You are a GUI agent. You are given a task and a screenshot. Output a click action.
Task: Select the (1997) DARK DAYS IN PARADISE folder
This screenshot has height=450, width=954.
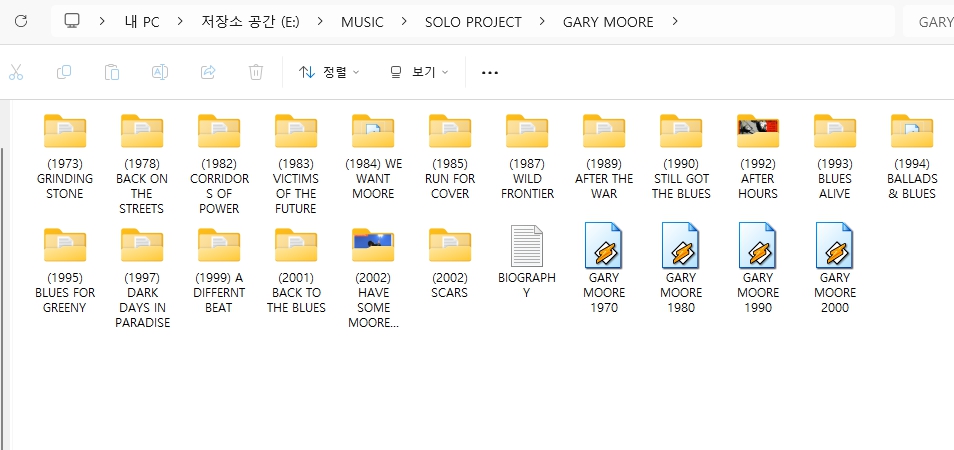click(x=142, y=278)
